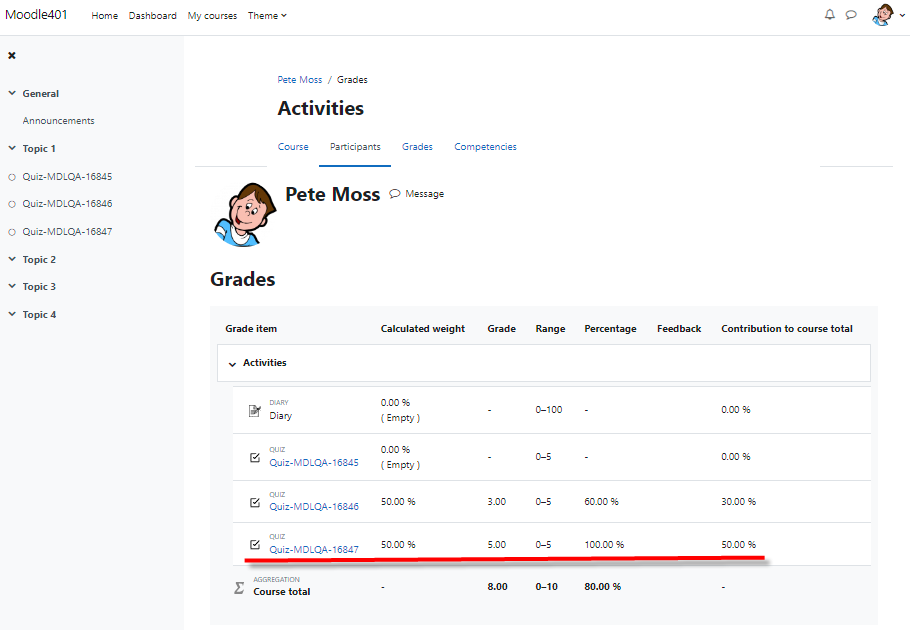910x630 pixels.
Task: Click Pete Moss profile picture
Action: pyautogui.click(x=245, y=215)
